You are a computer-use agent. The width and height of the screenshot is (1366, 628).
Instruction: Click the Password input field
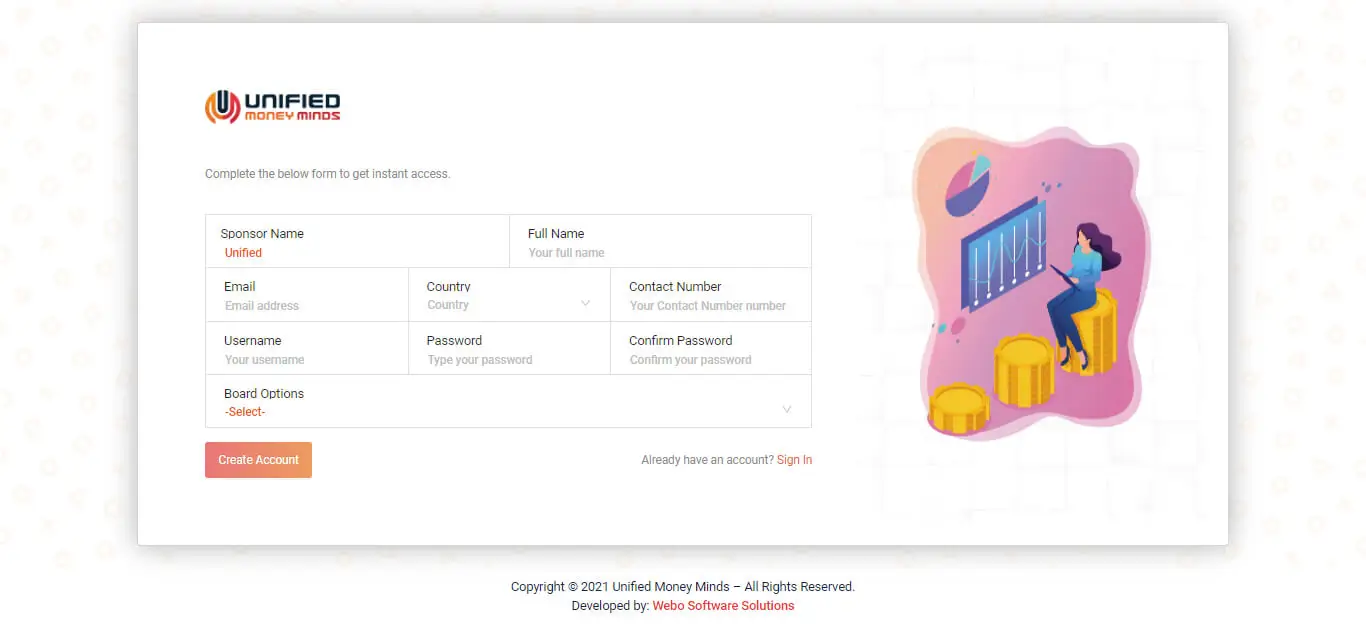(x=508, y=360)
